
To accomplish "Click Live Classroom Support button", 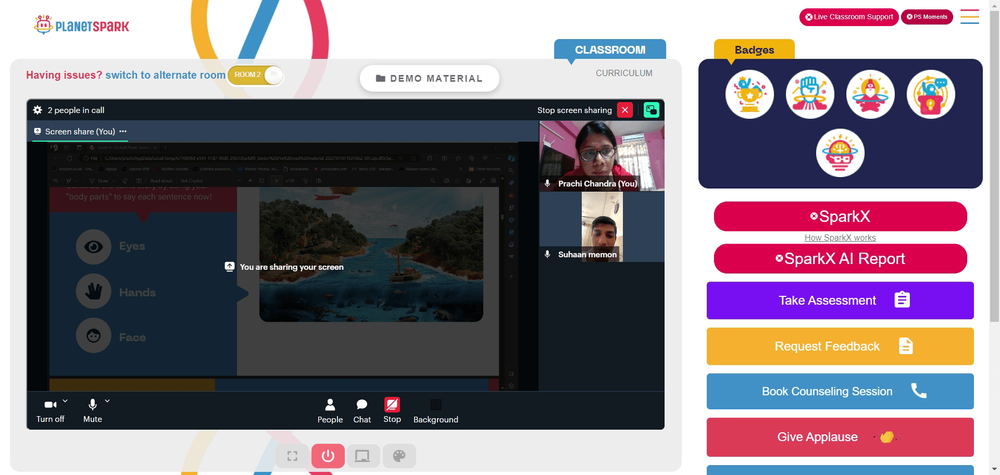I will coord(849,17).
